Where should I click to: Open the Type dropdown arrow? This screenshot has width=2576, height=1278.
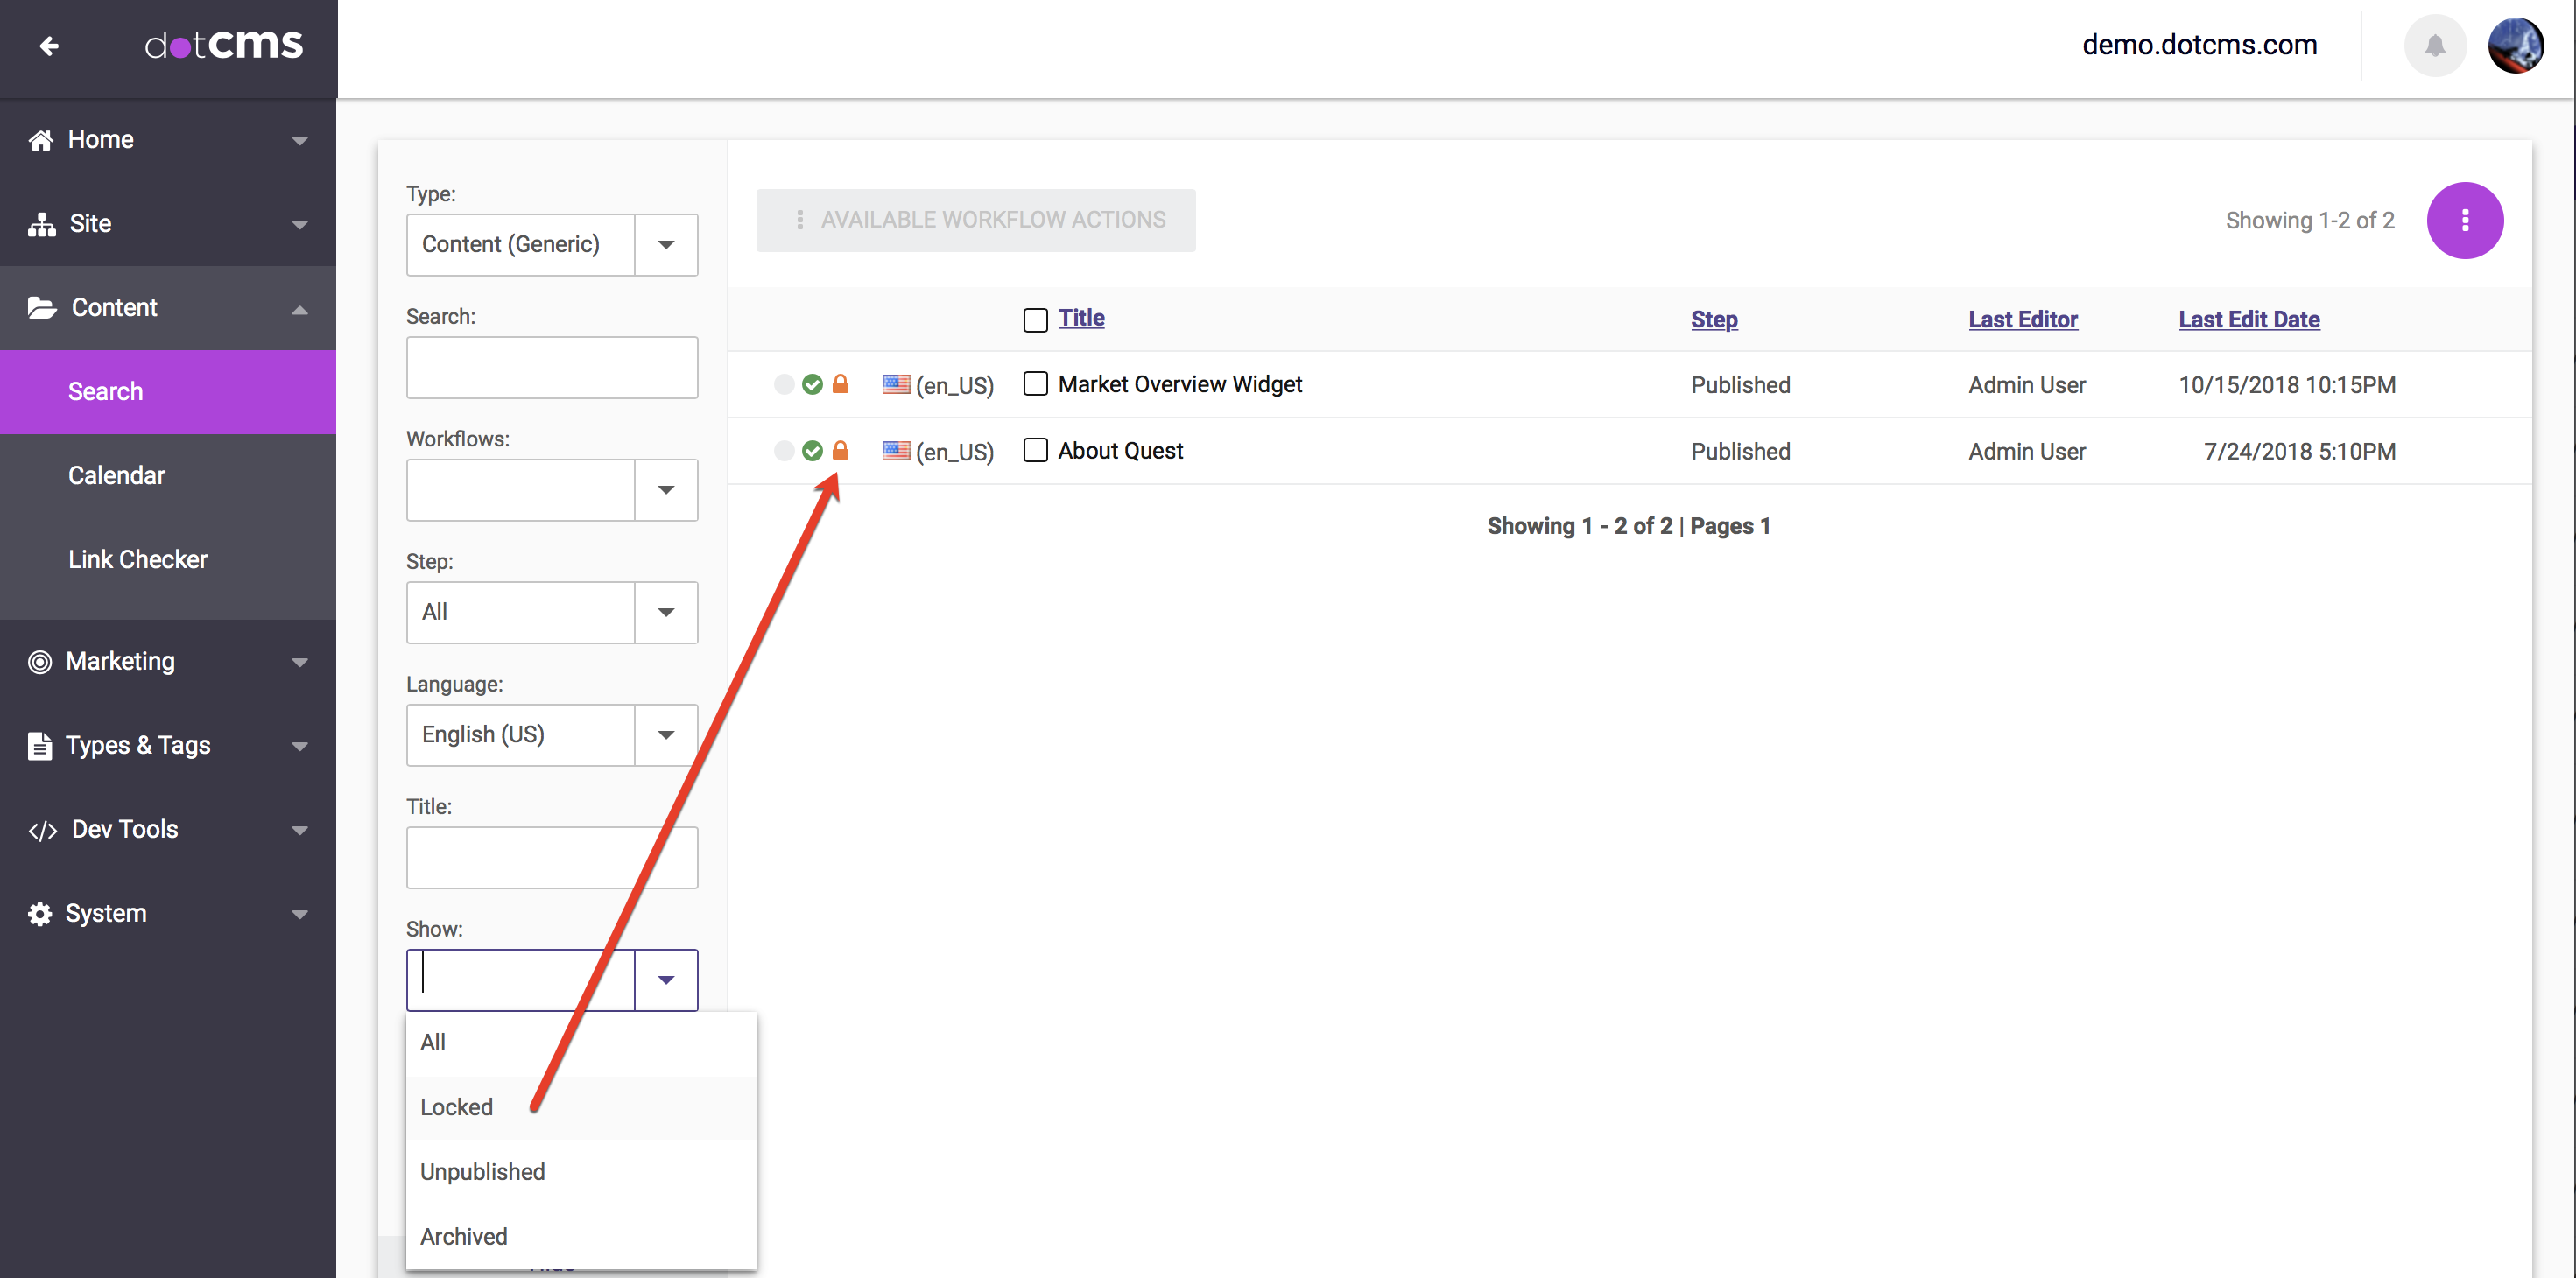point(665,245)
